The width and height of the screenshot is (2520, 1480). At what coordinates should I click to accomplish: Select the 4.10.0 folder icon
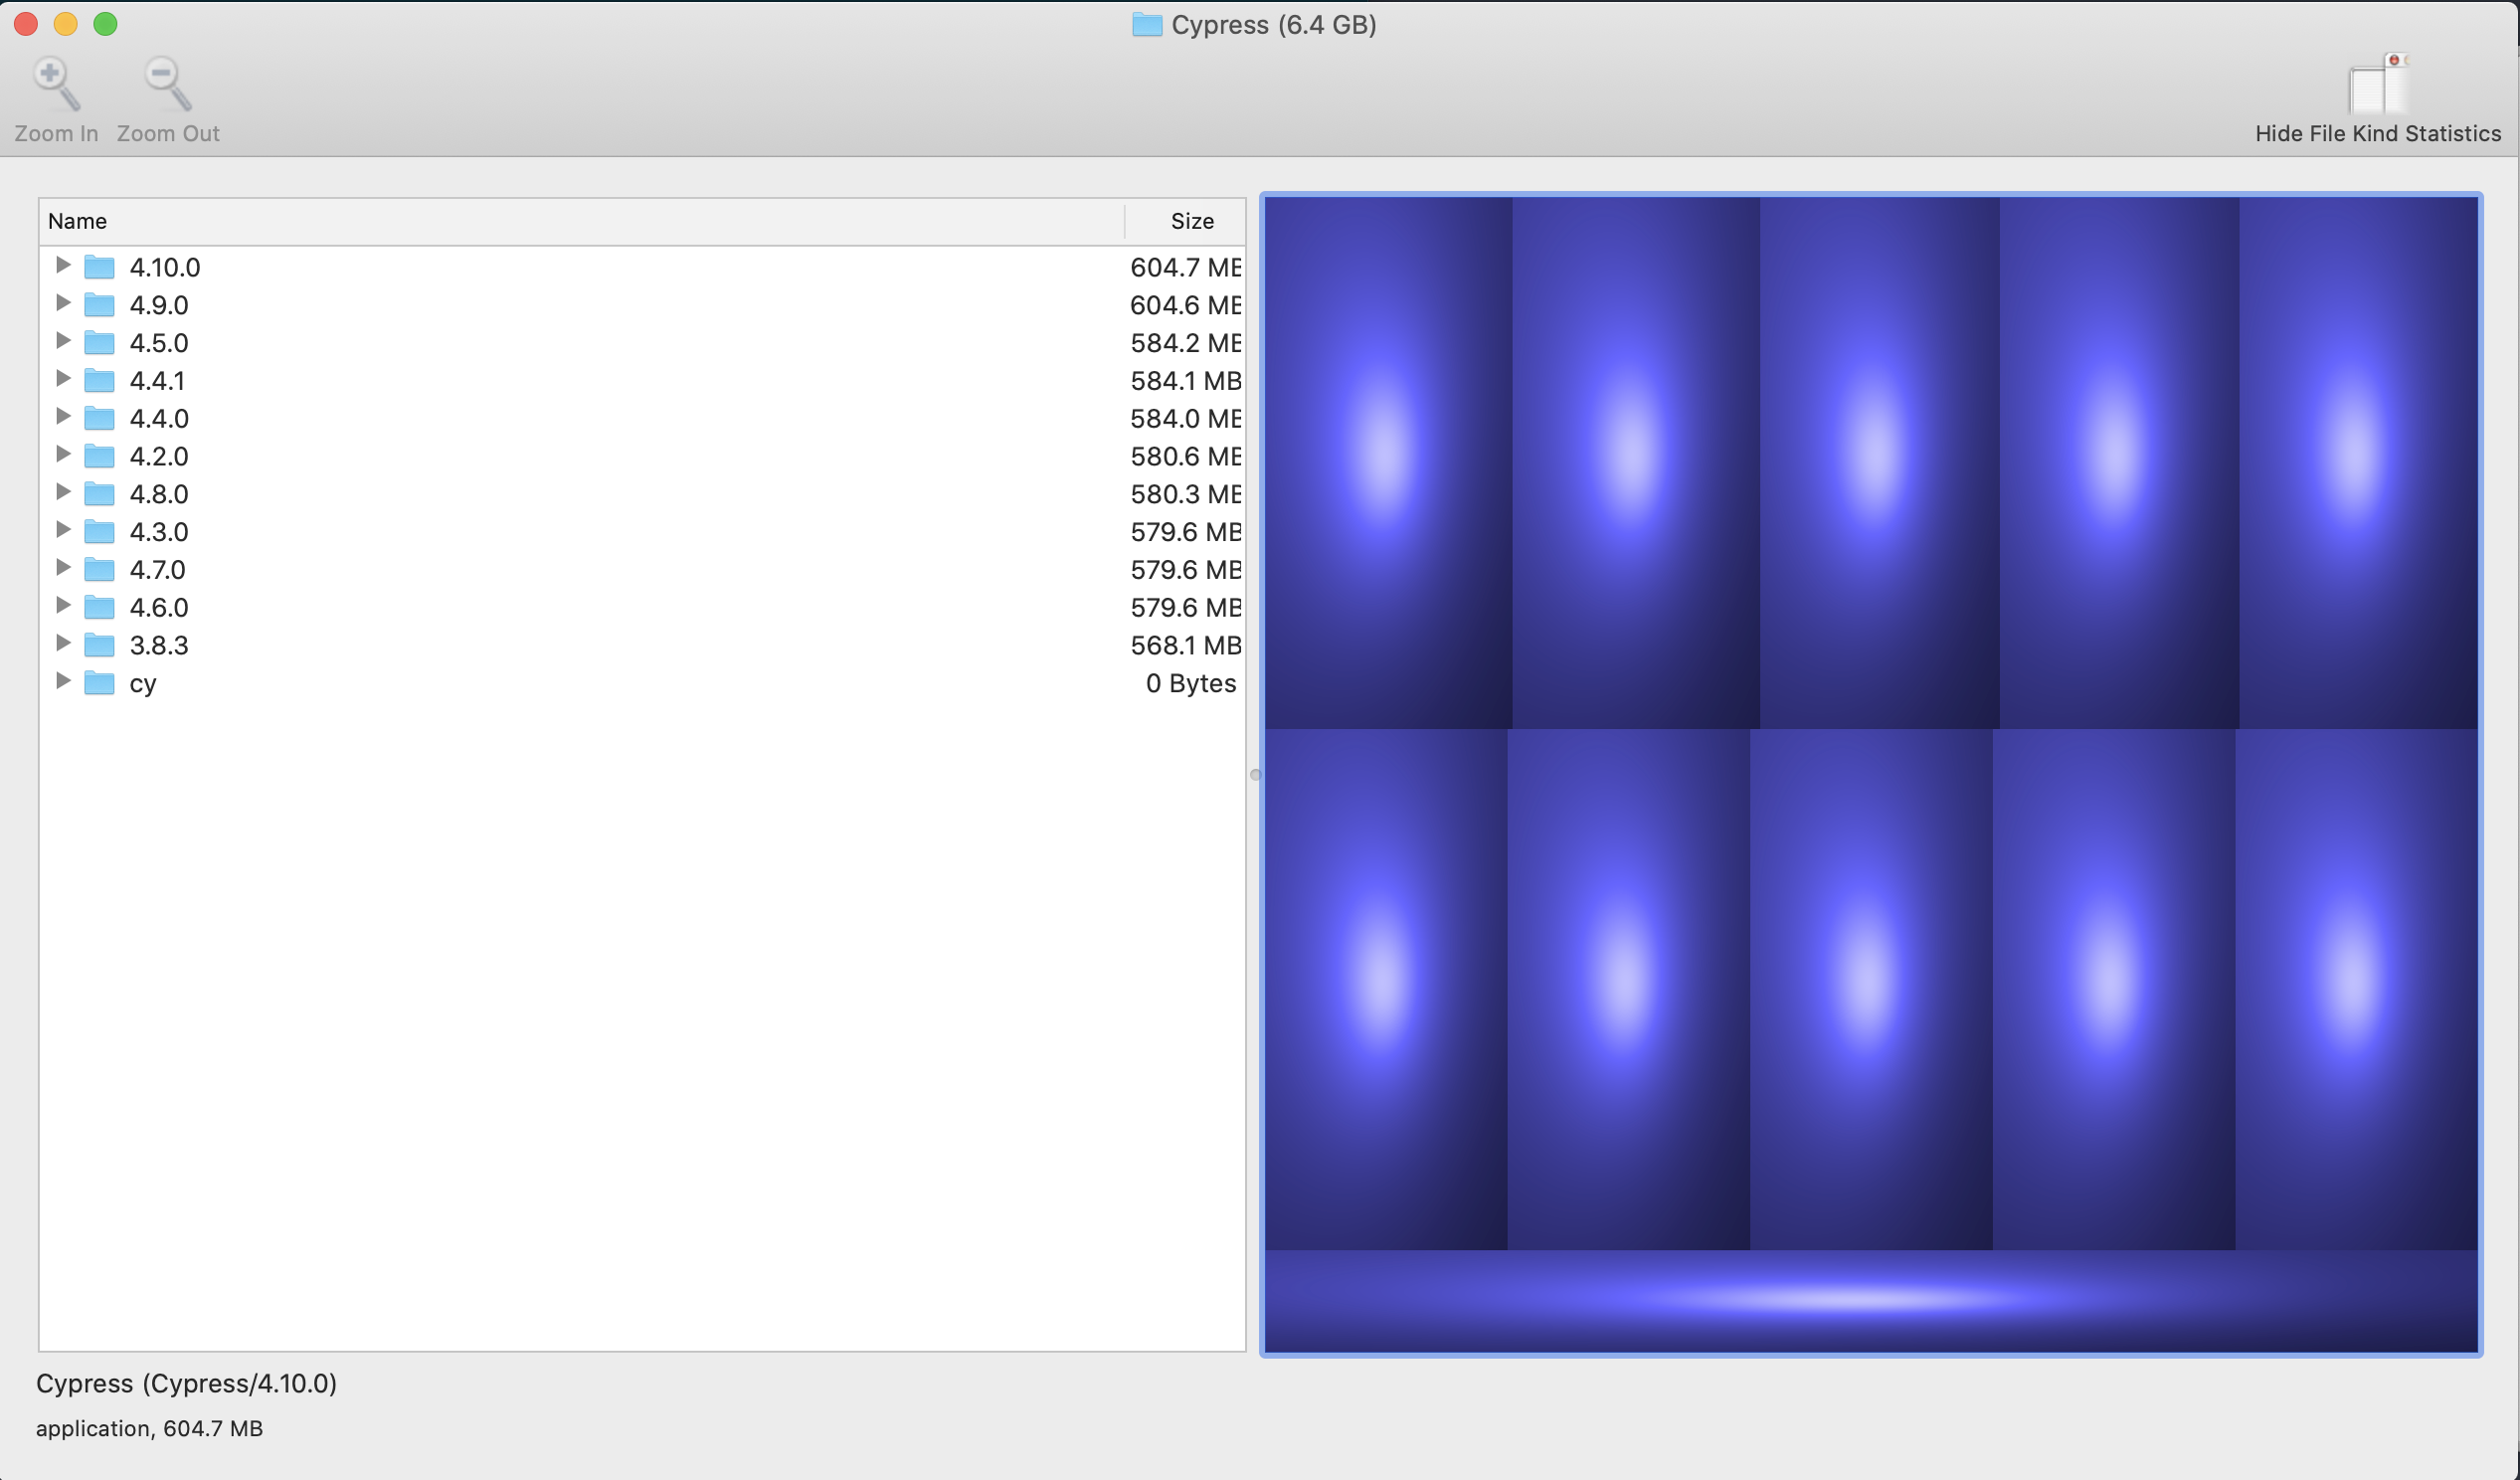pos(99,267)
